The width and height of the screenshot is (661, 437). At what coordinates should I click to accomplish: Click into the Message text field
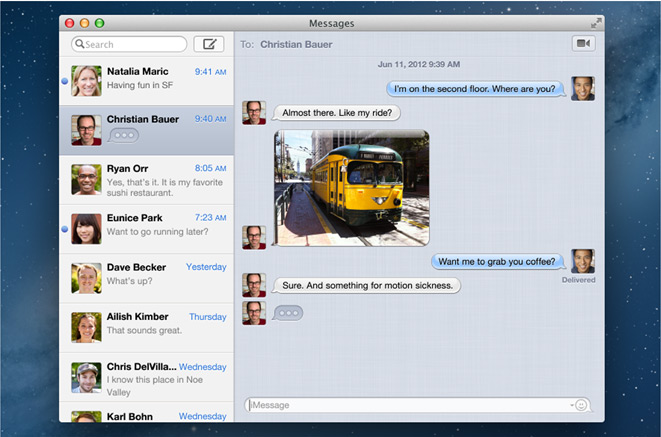tap(400, 405)
